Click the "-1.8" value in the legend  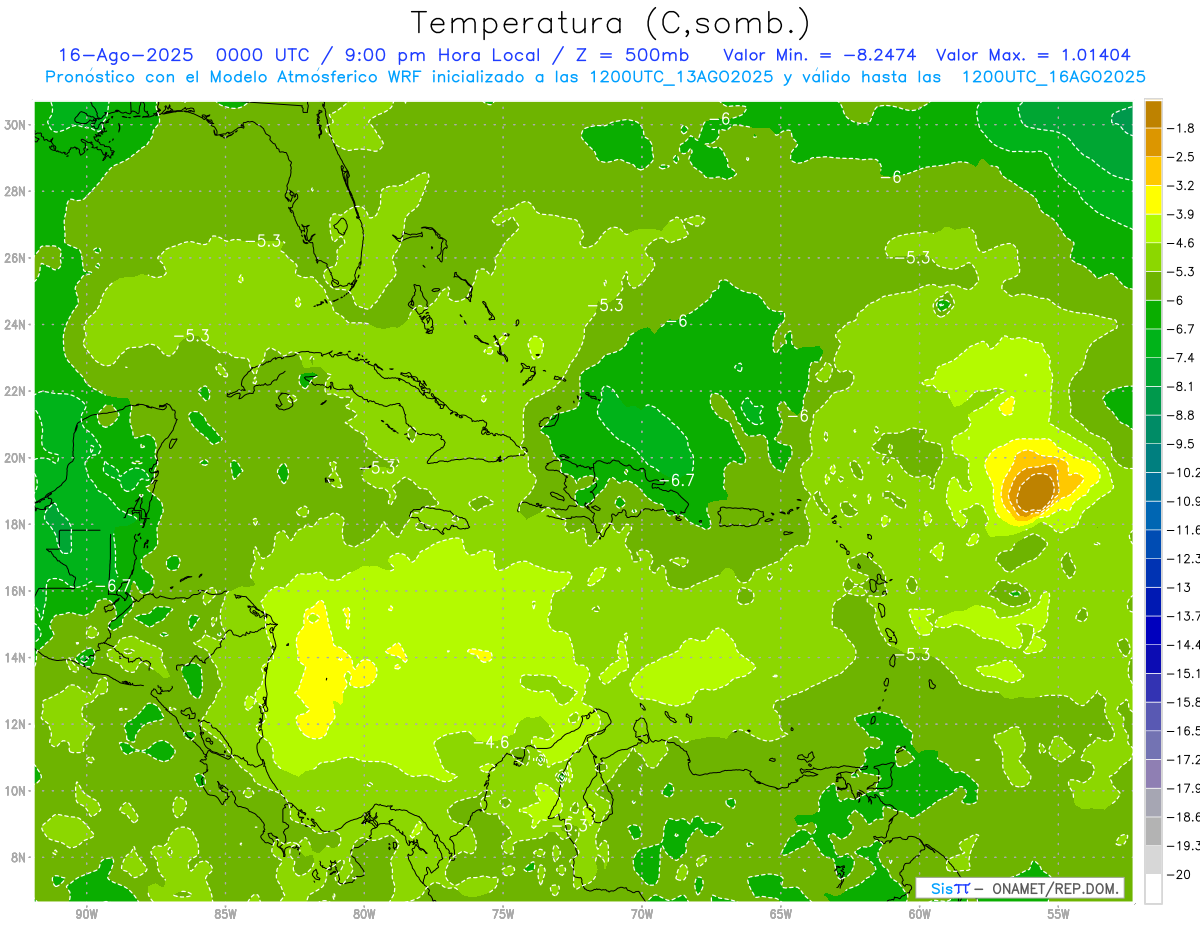[x=1182, y=128]
